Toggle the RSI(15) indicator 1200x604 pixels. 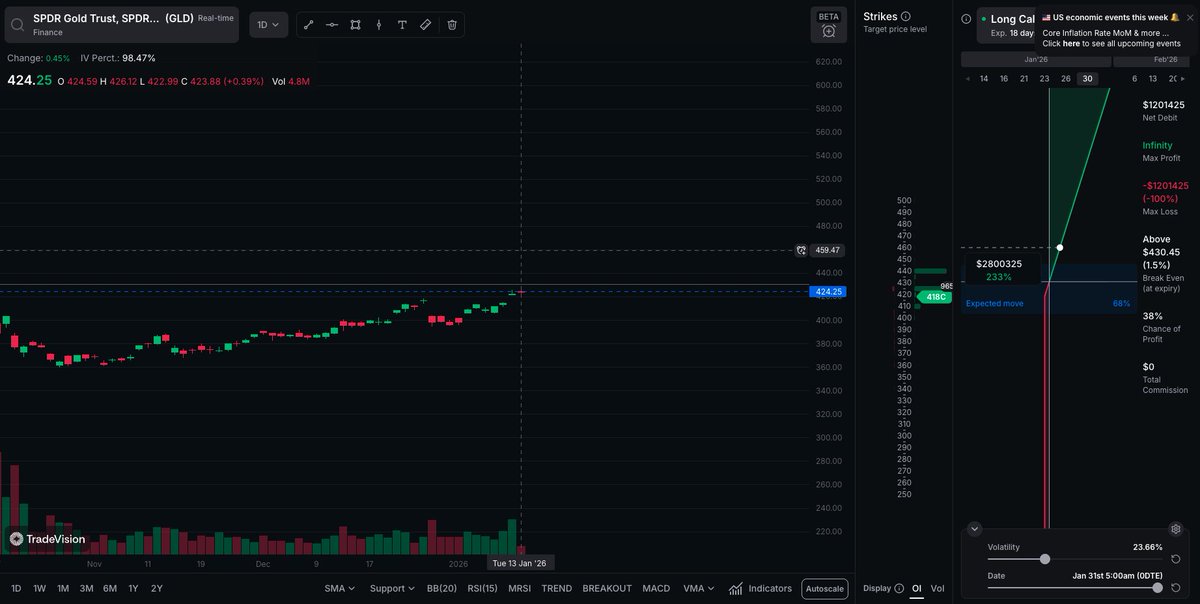click(x=482, y=589)
